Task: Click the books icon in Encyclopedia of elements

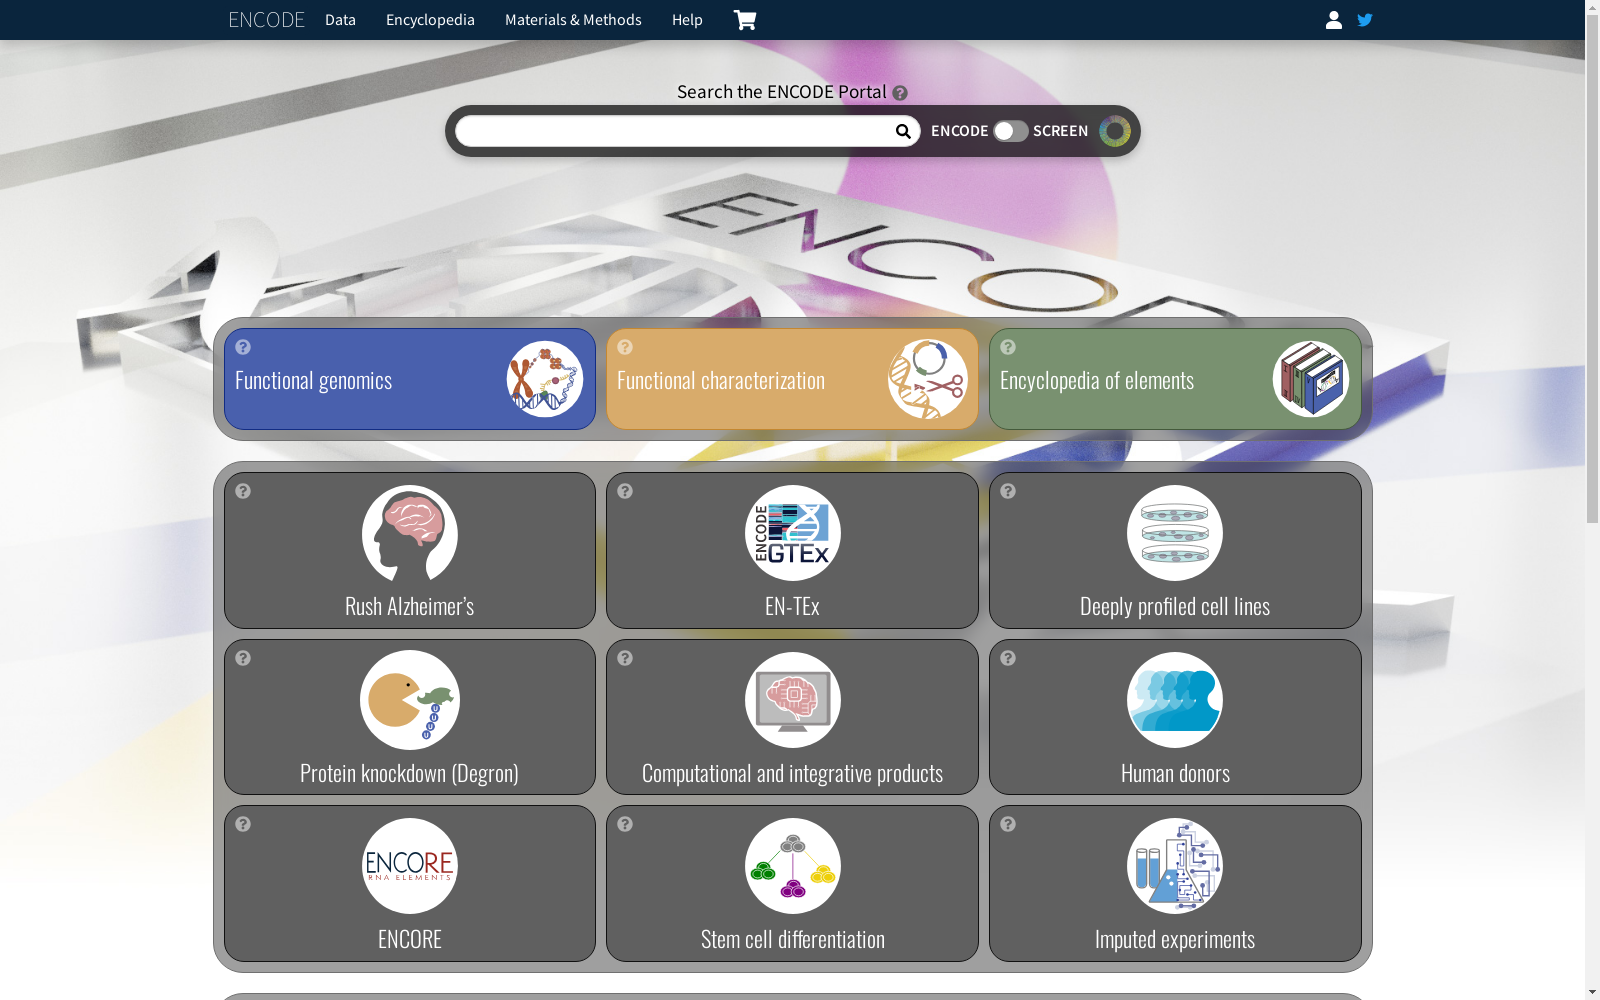Action: [1311, 379]
